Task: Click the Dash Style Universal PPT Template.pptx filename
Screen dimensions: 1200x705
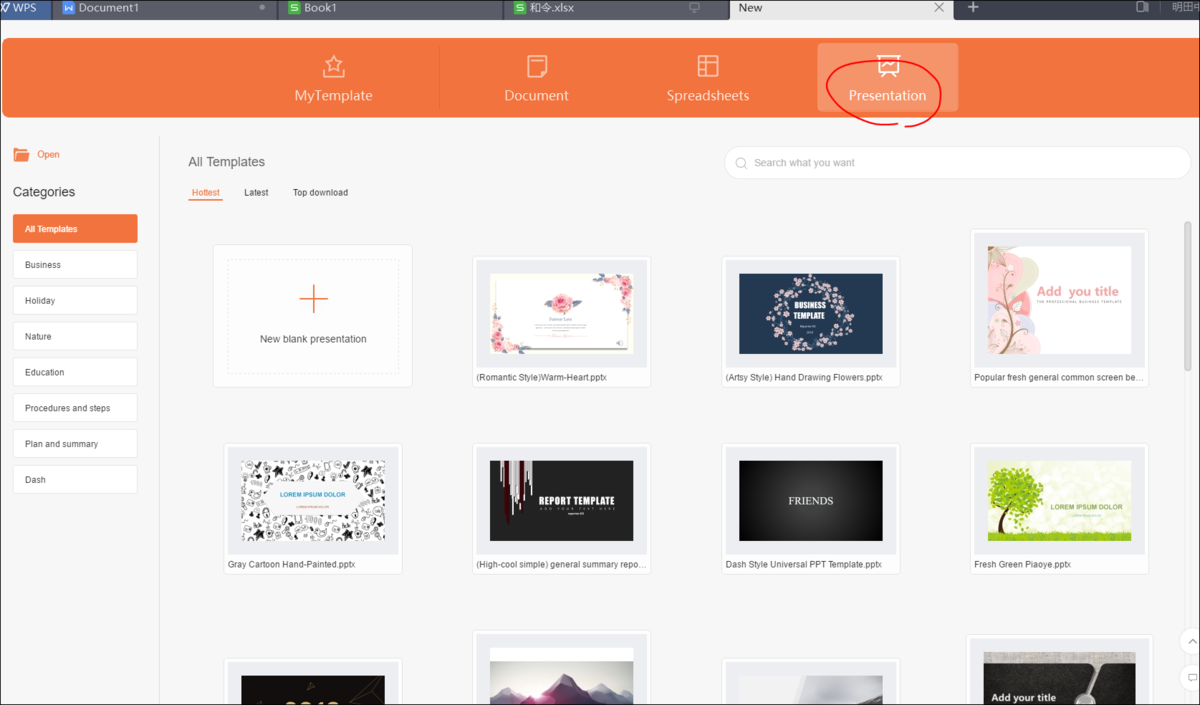Action: pos(804,565)
